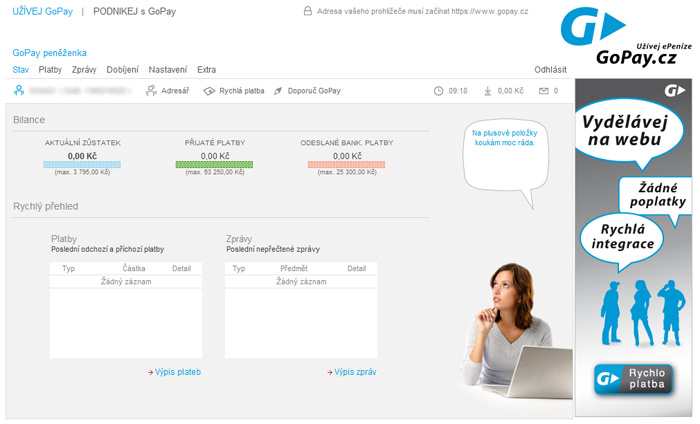Click the Typ column header in Zprávy table
The image size is (700, 424).
(x=239, y=269)
